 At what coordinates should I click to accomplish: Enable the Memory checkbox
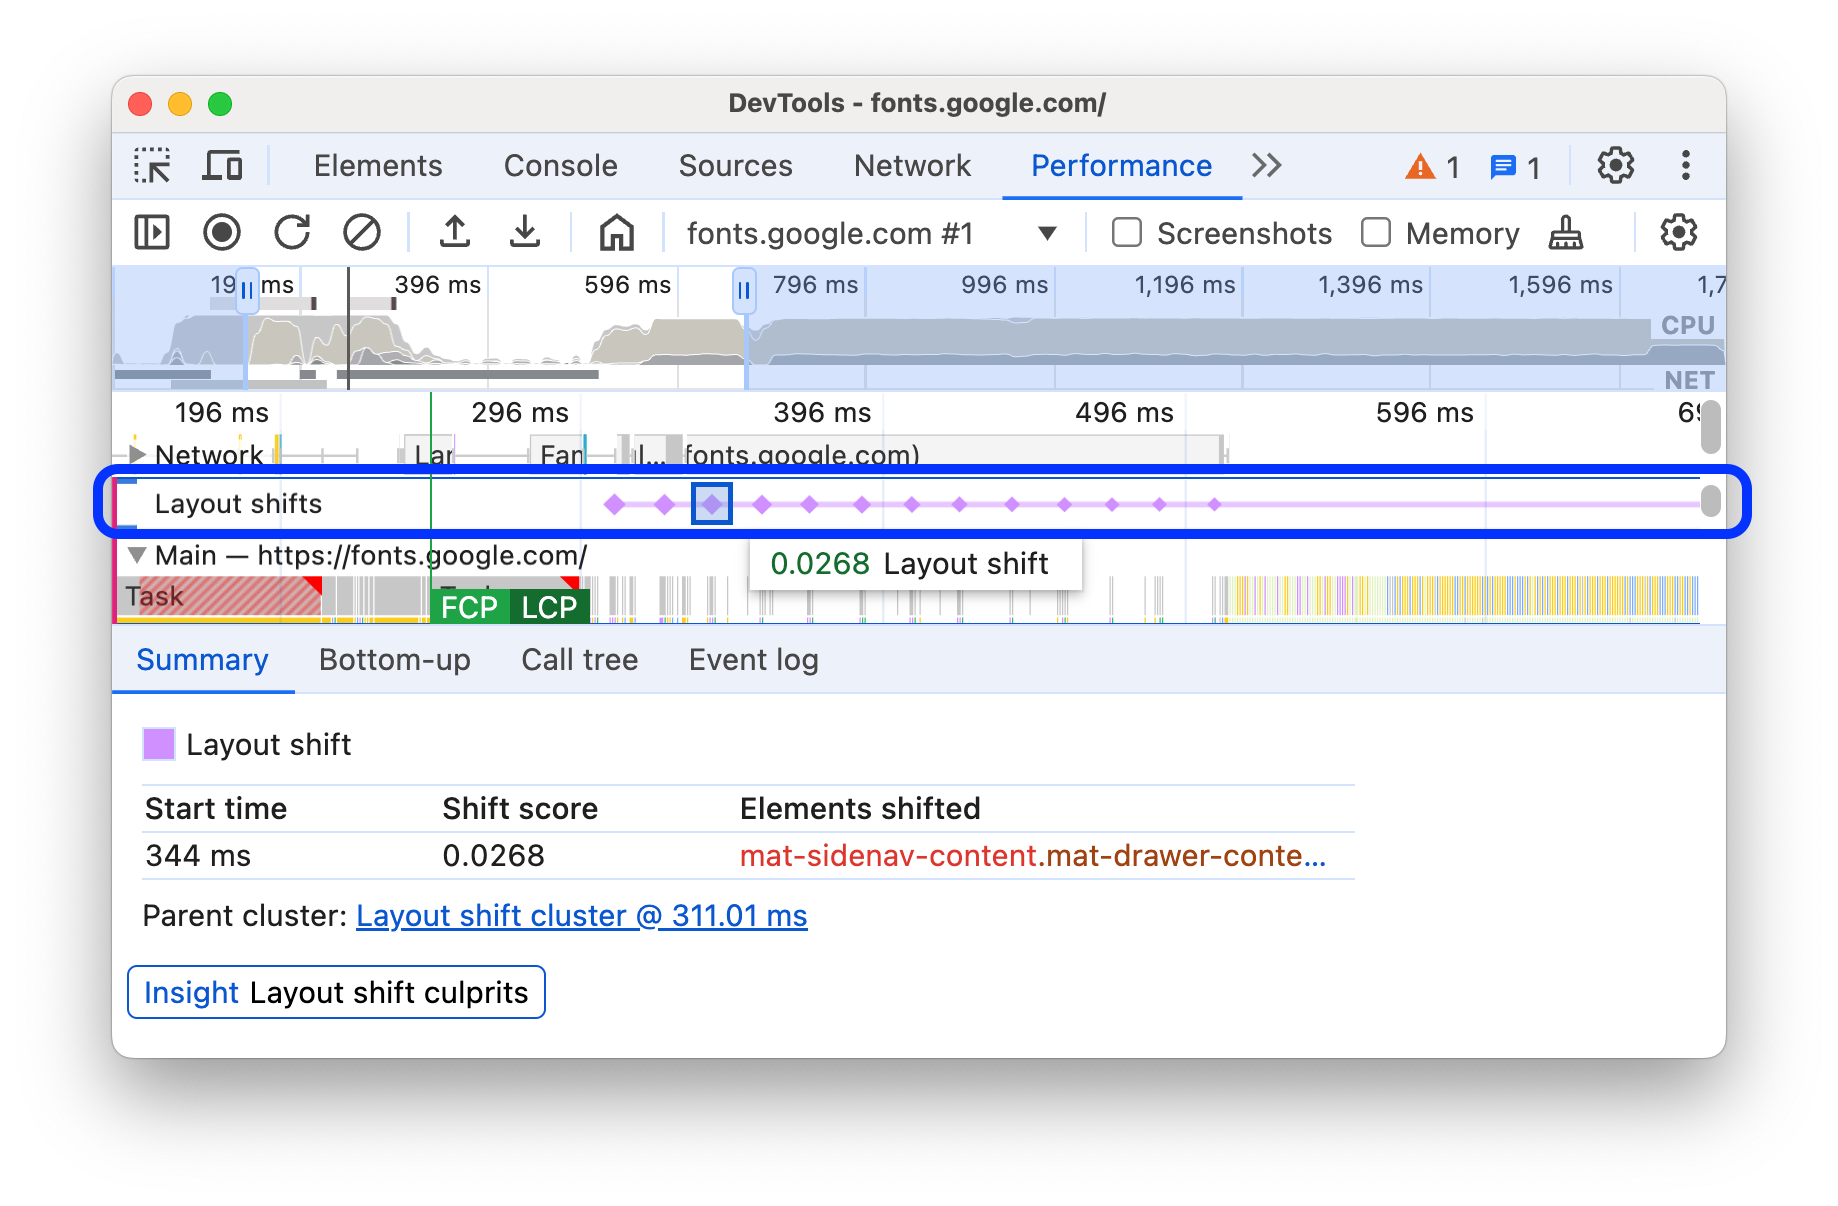(x=1377, y=233)
